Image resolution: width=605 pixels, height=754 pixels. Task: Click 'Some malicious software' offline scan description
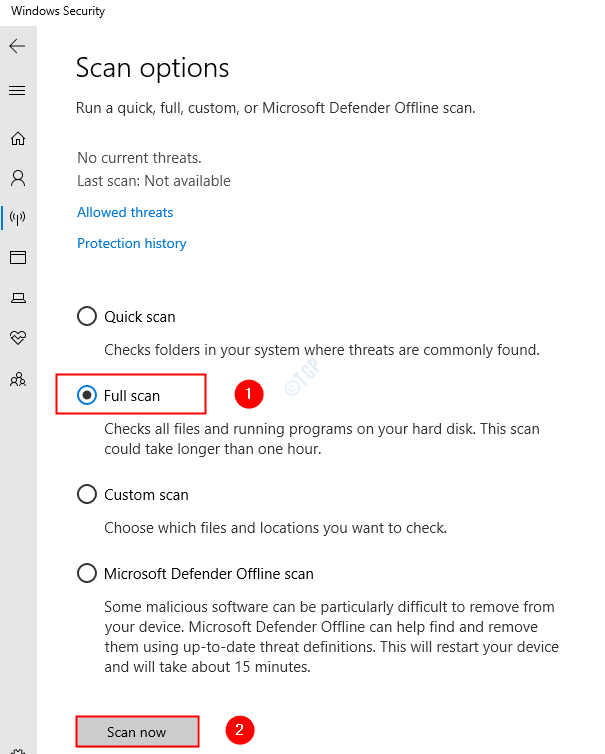coord(331,637)
